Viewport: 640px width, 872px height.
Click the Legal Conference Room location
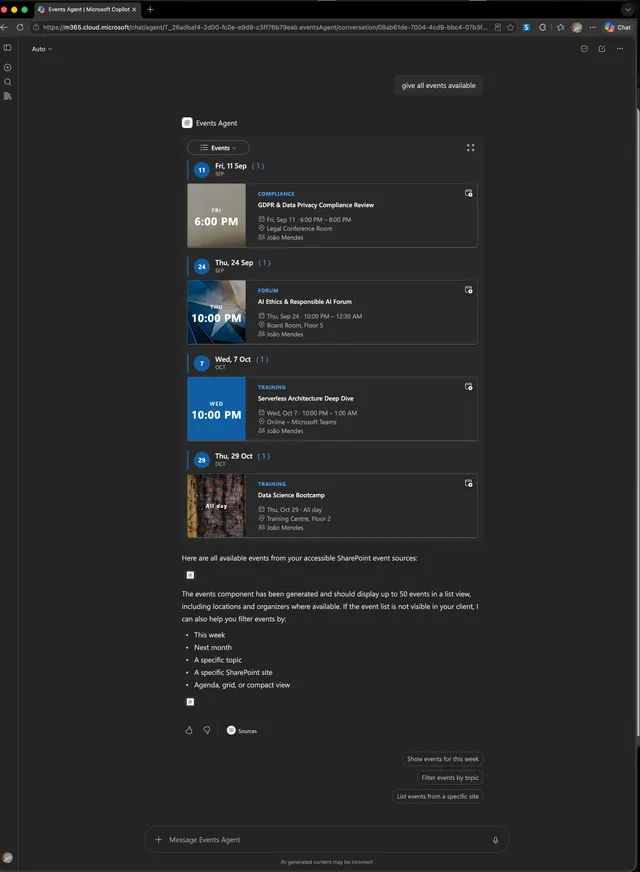(299, 229)
